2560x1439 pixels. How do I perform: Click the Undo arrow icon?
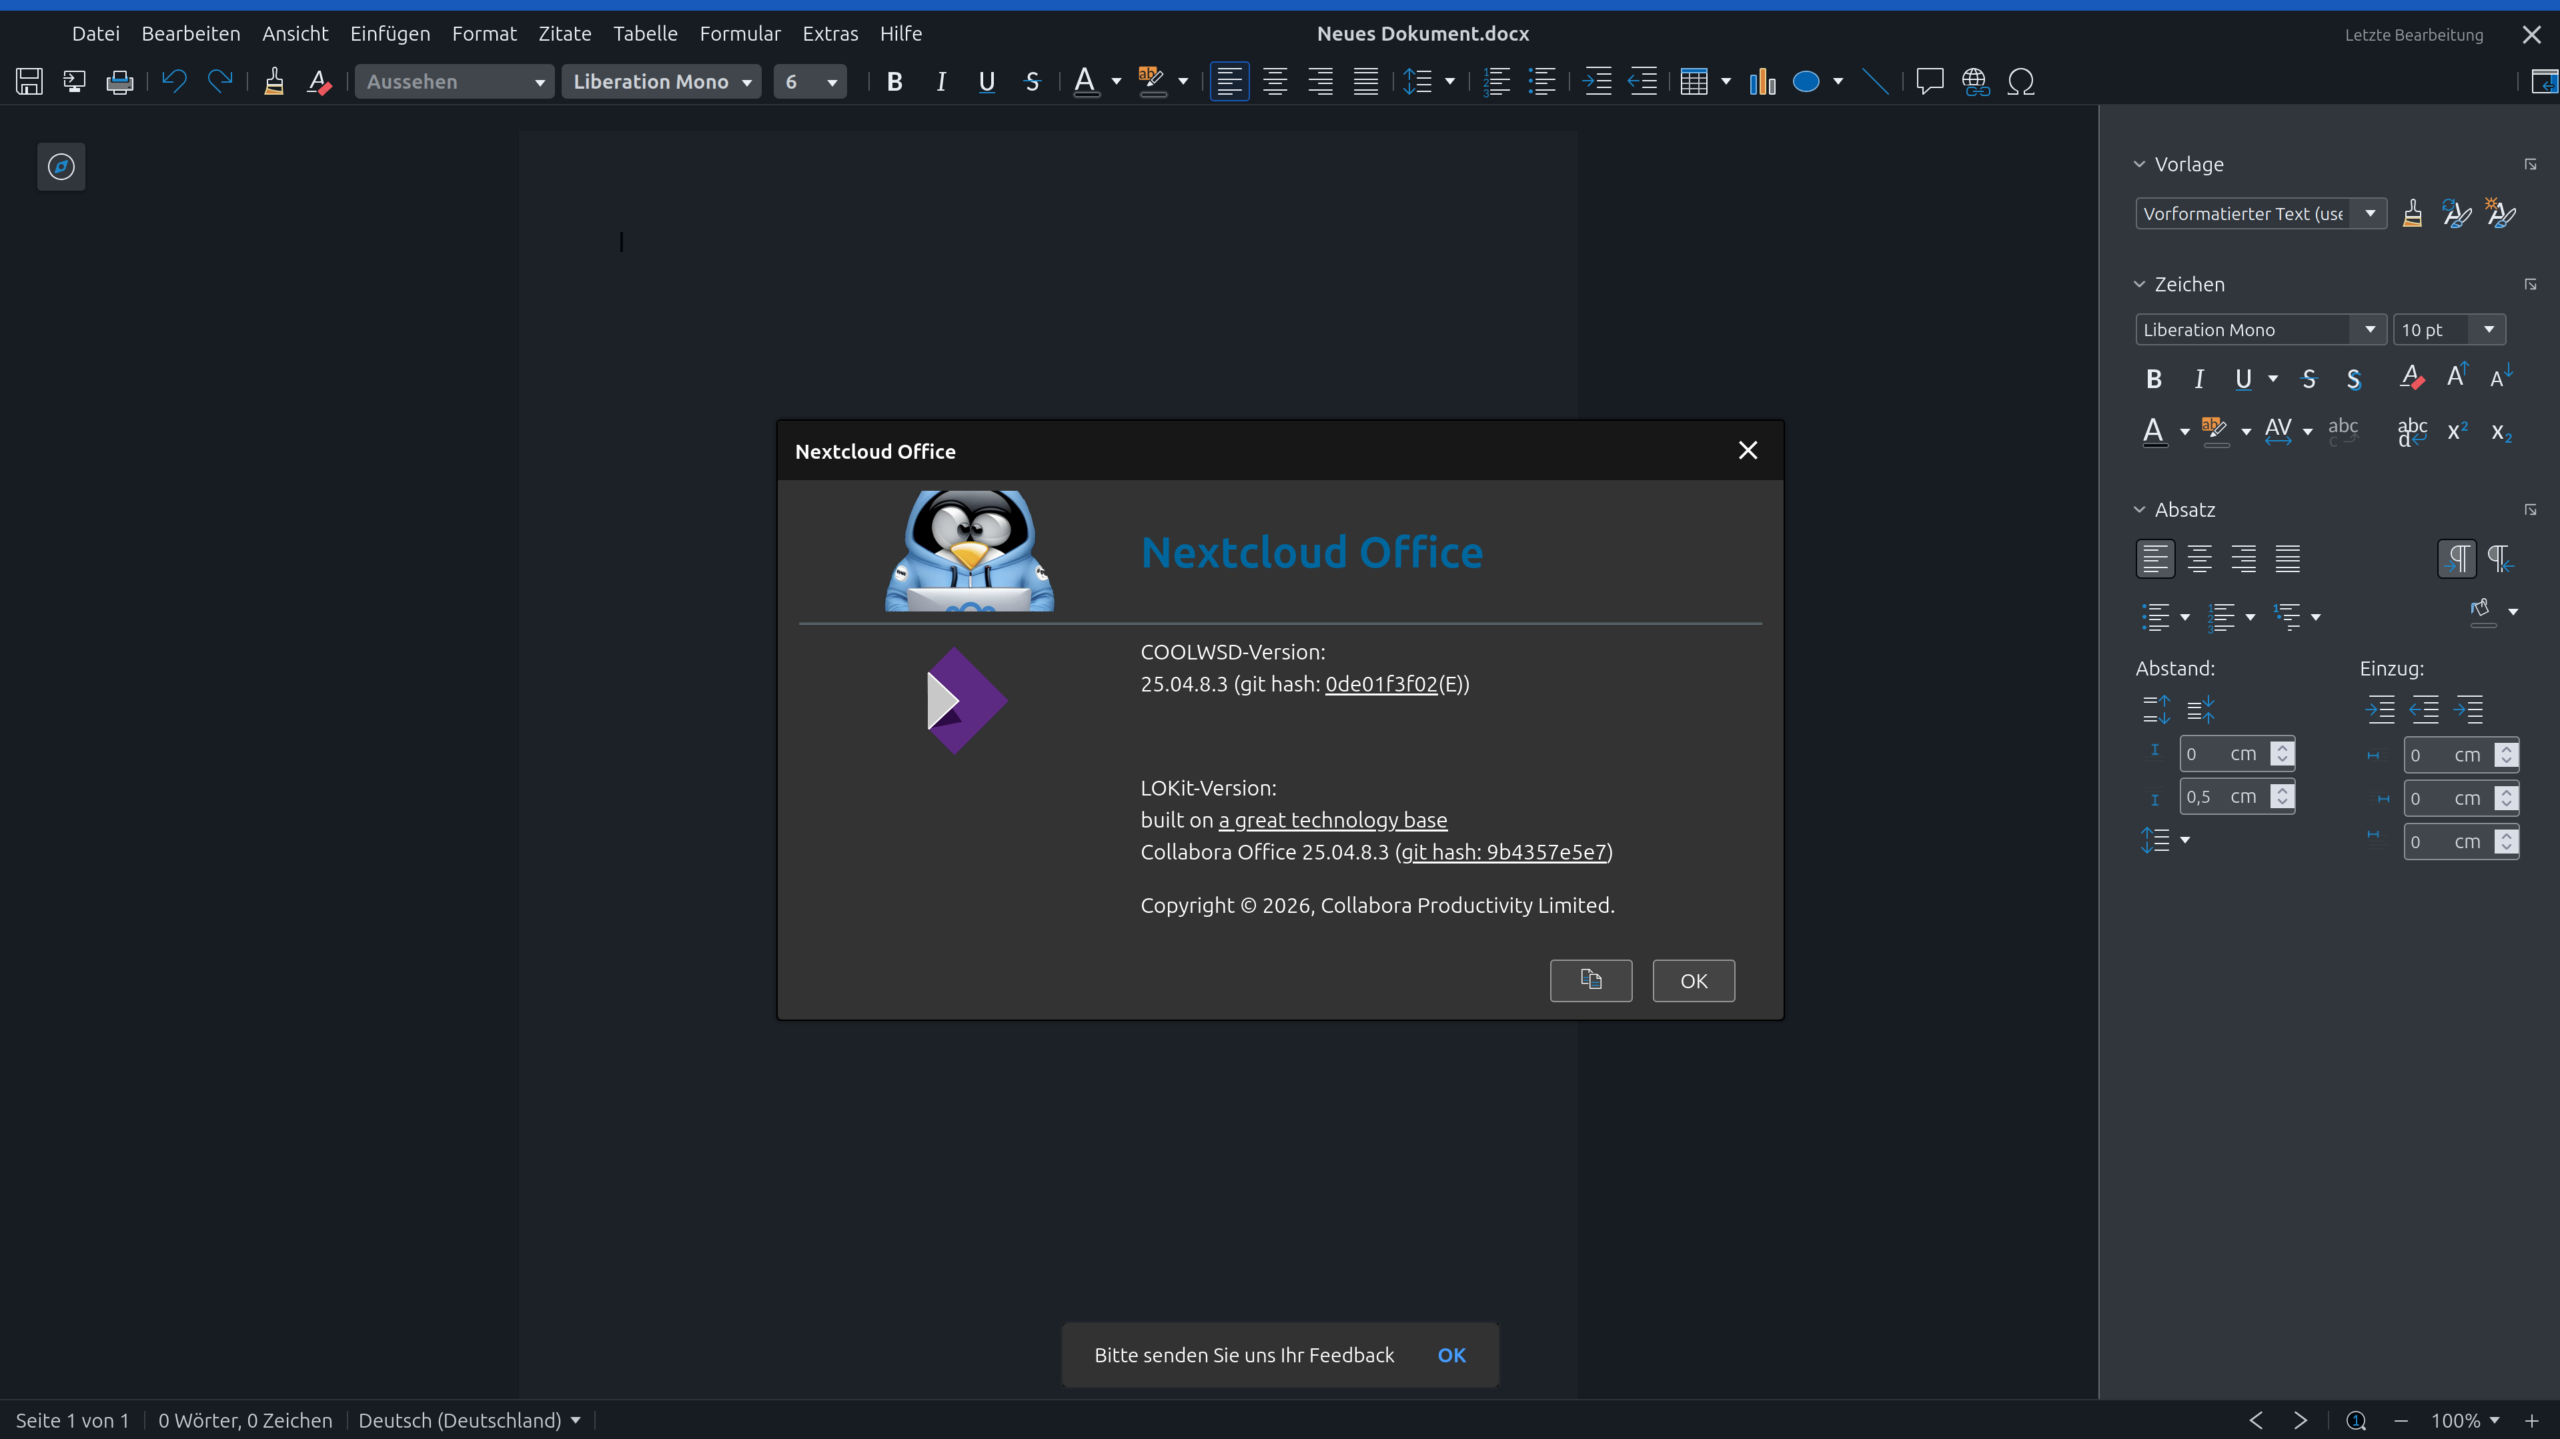point(174,82)
